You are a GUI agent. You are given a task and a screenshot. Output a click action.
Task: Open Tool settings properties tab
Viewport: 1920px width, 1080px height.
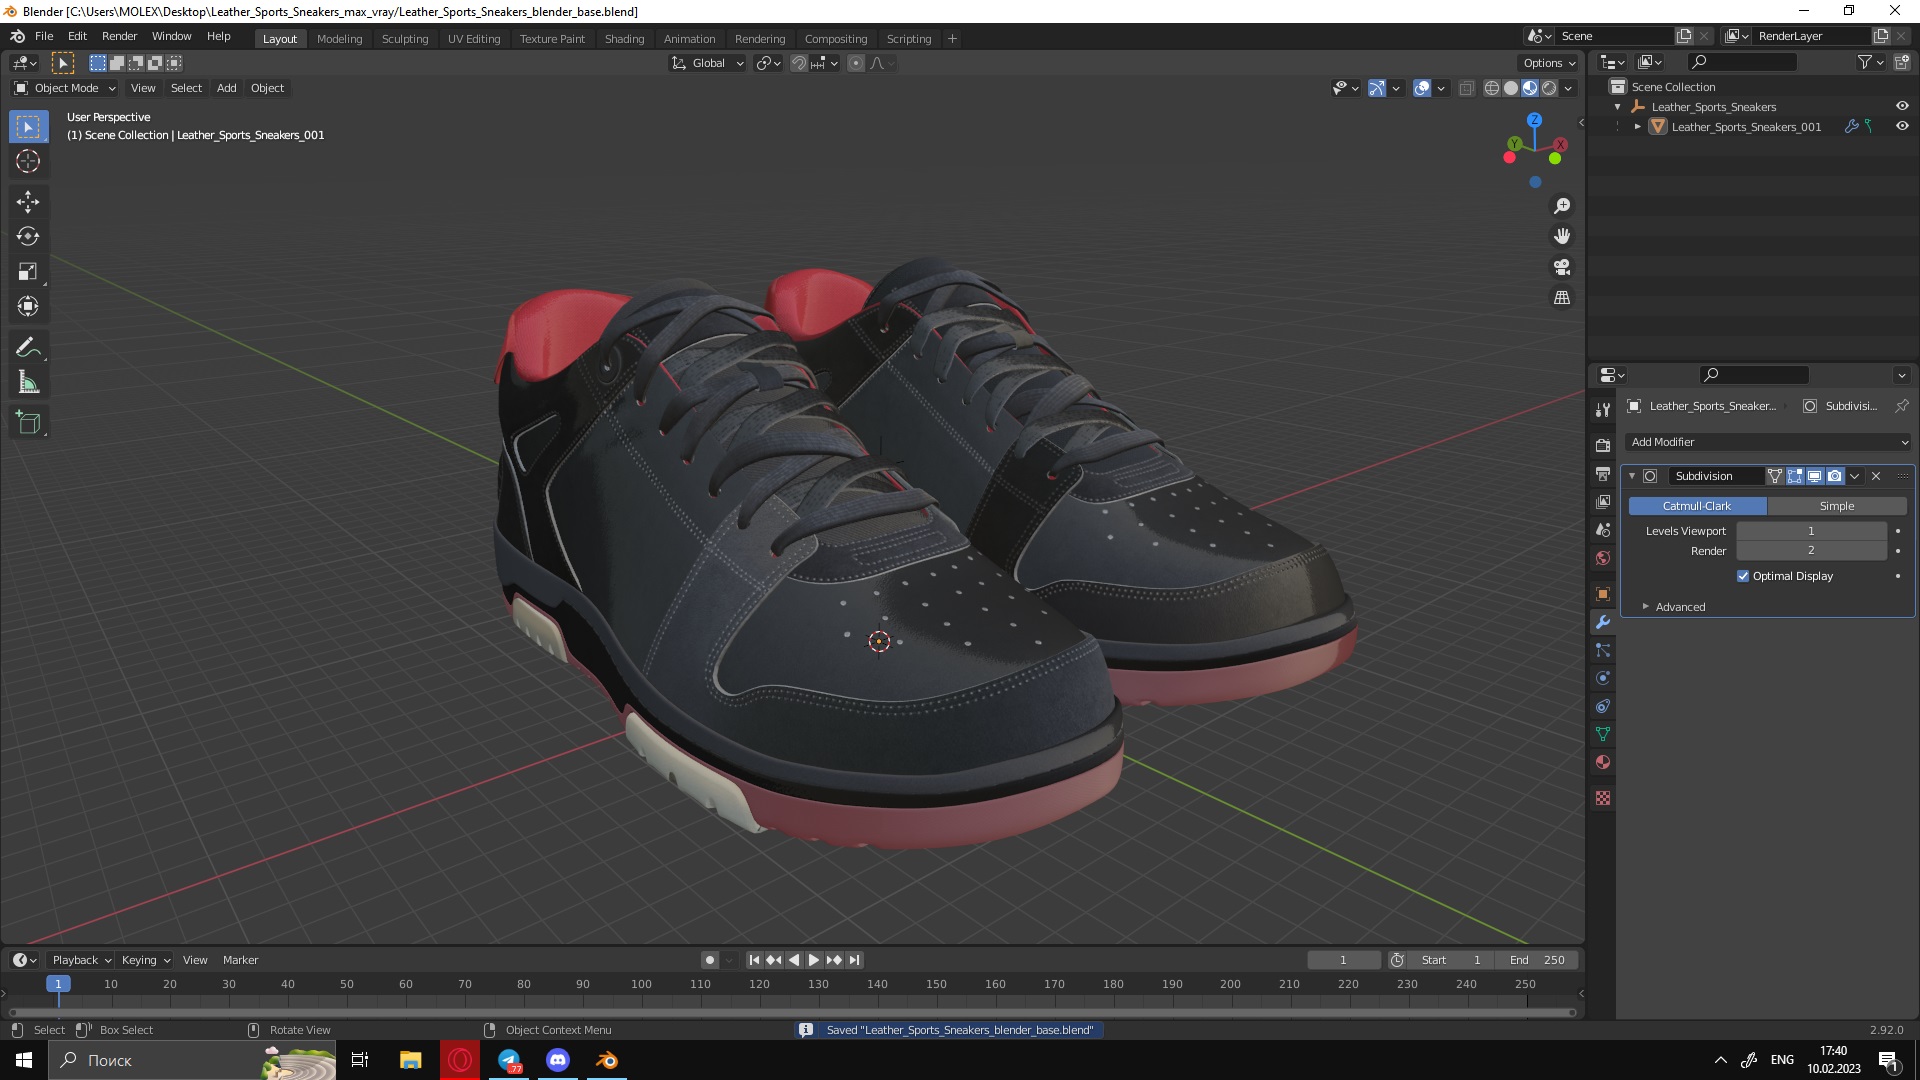1603,409
